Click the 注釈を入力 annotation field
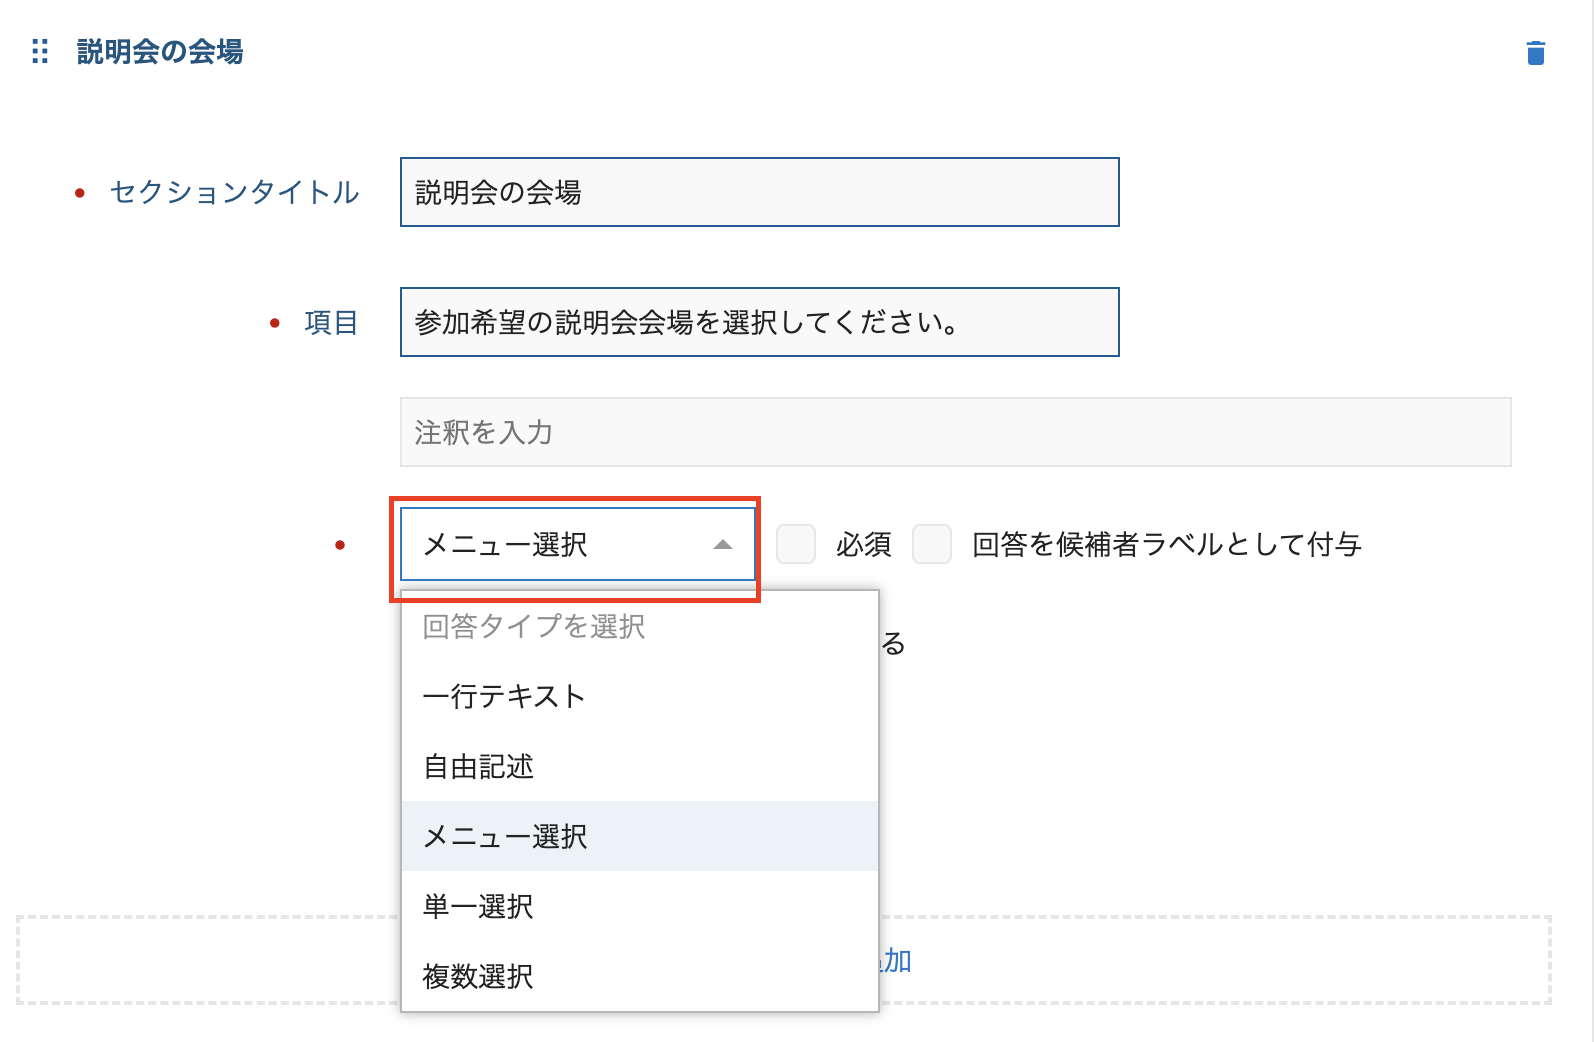This screenshot has height=1042, width=1594. coord(955,432)
